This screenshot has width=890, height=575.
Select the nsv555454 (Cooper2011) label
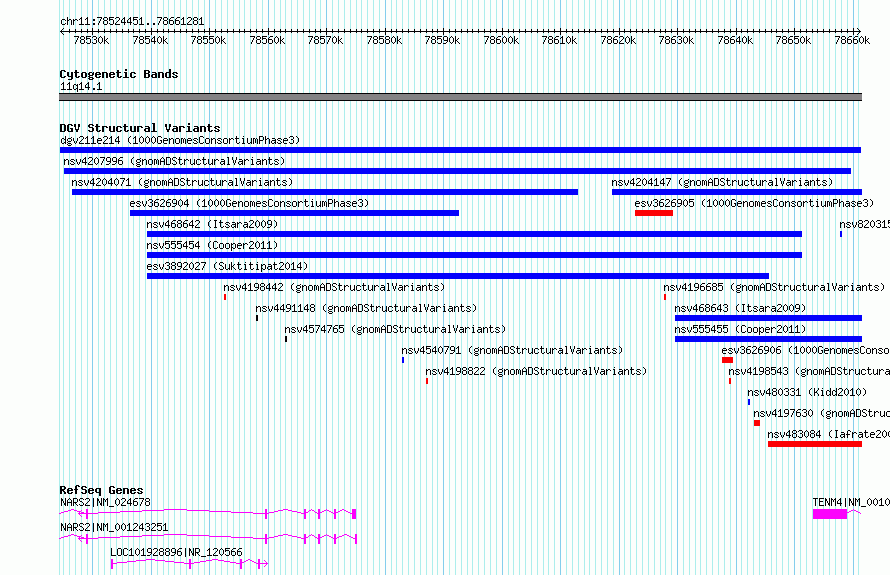[212, 245]
